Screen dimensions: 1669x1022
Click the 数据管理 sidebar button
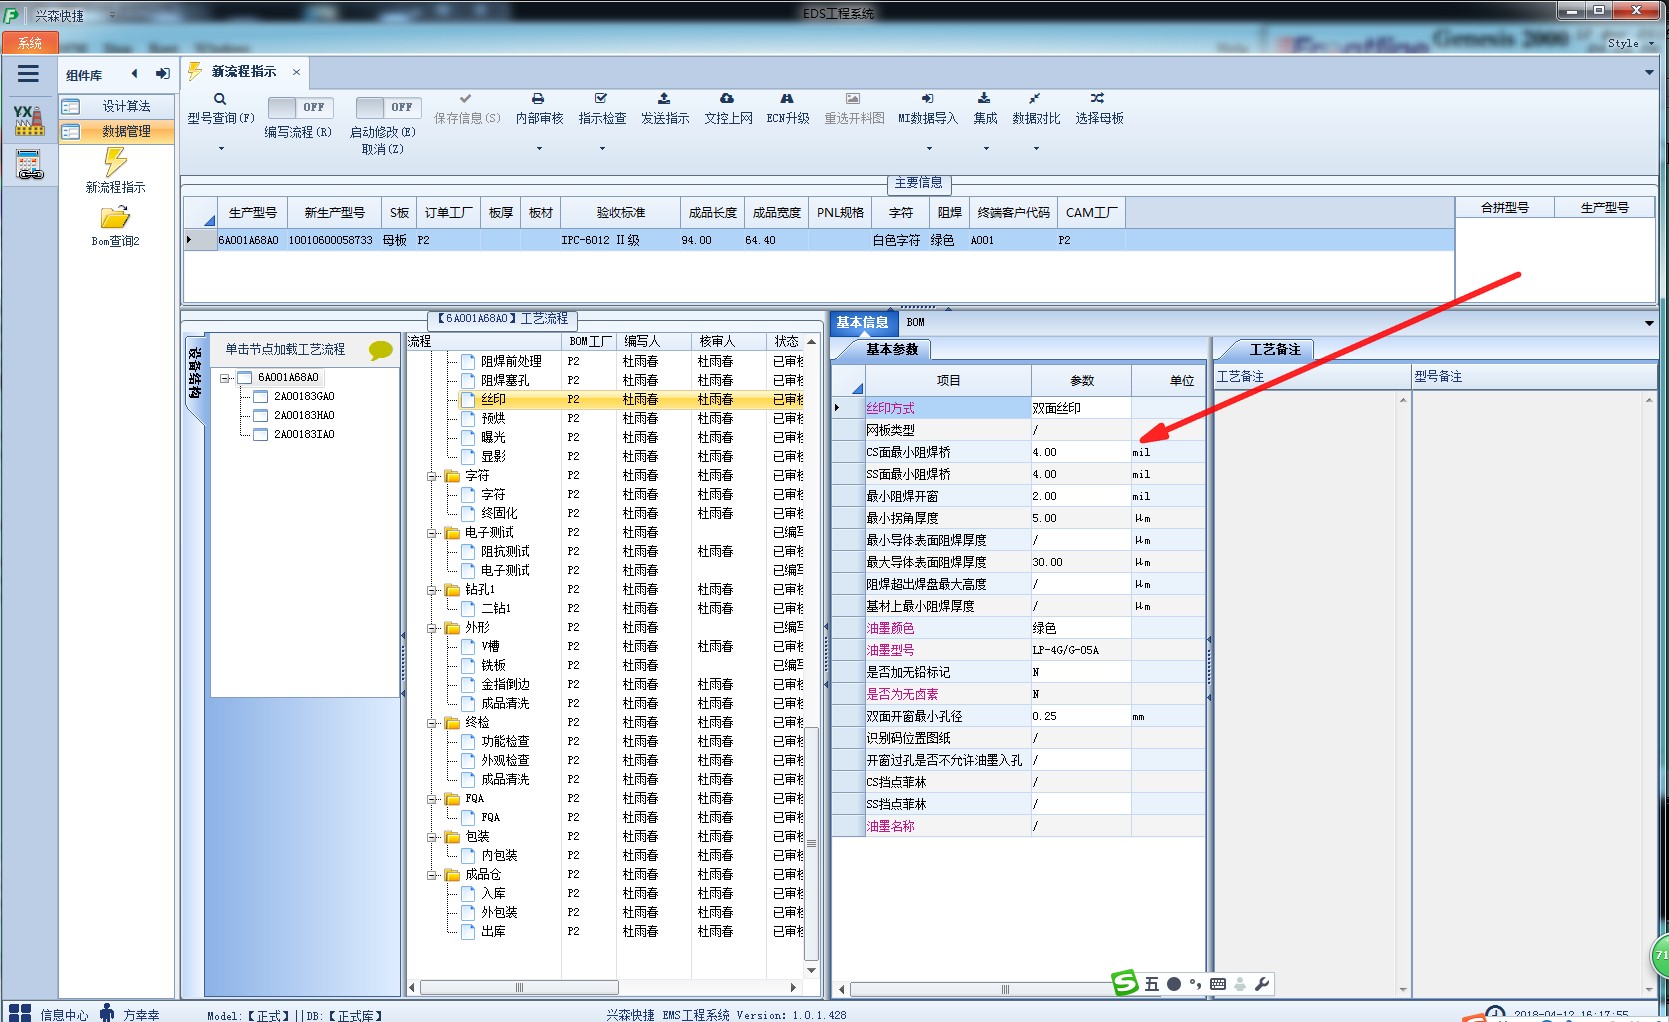(x=116, y=131)
